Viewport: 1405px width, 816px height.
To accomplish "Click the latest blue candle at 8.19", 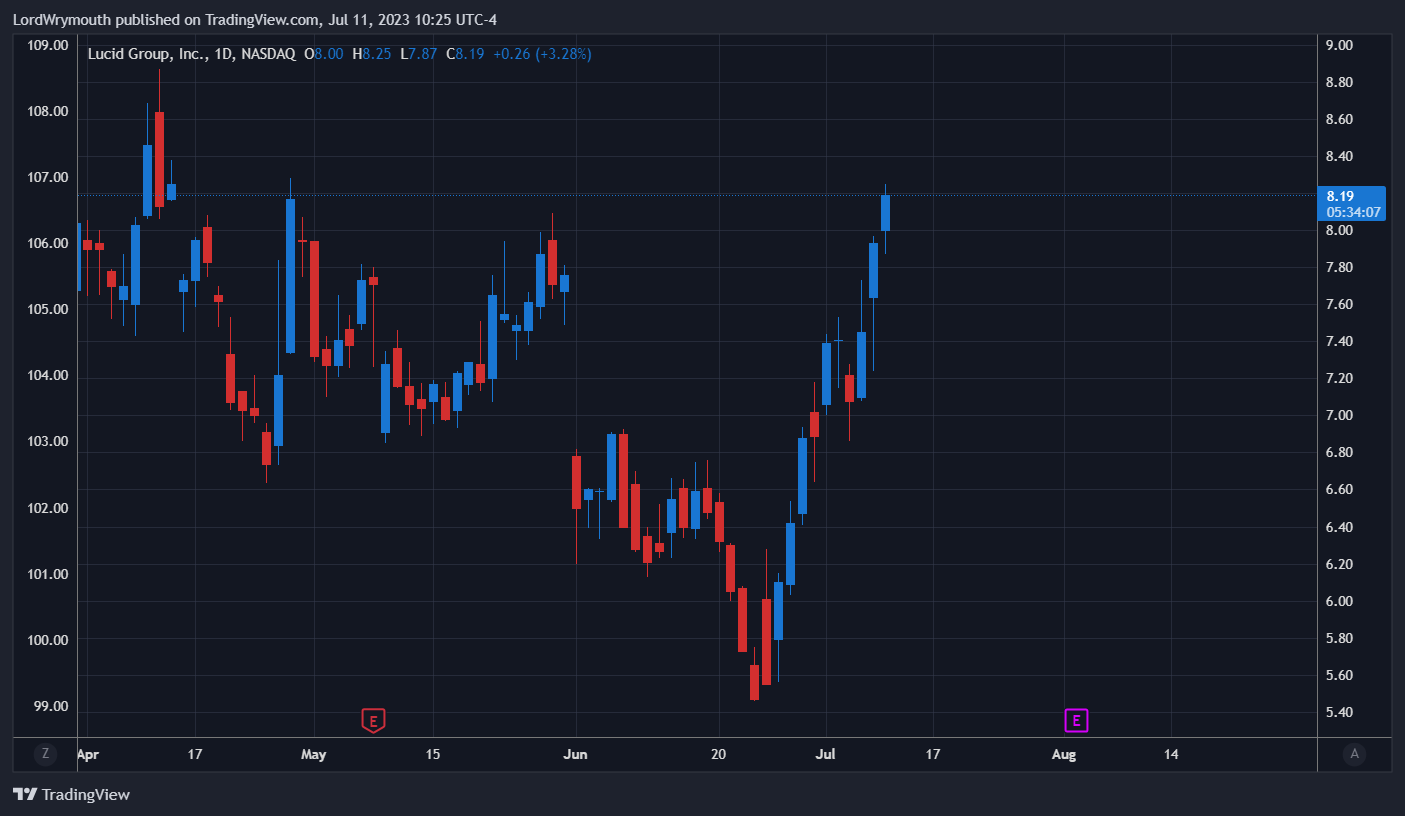I will (885, 213).
